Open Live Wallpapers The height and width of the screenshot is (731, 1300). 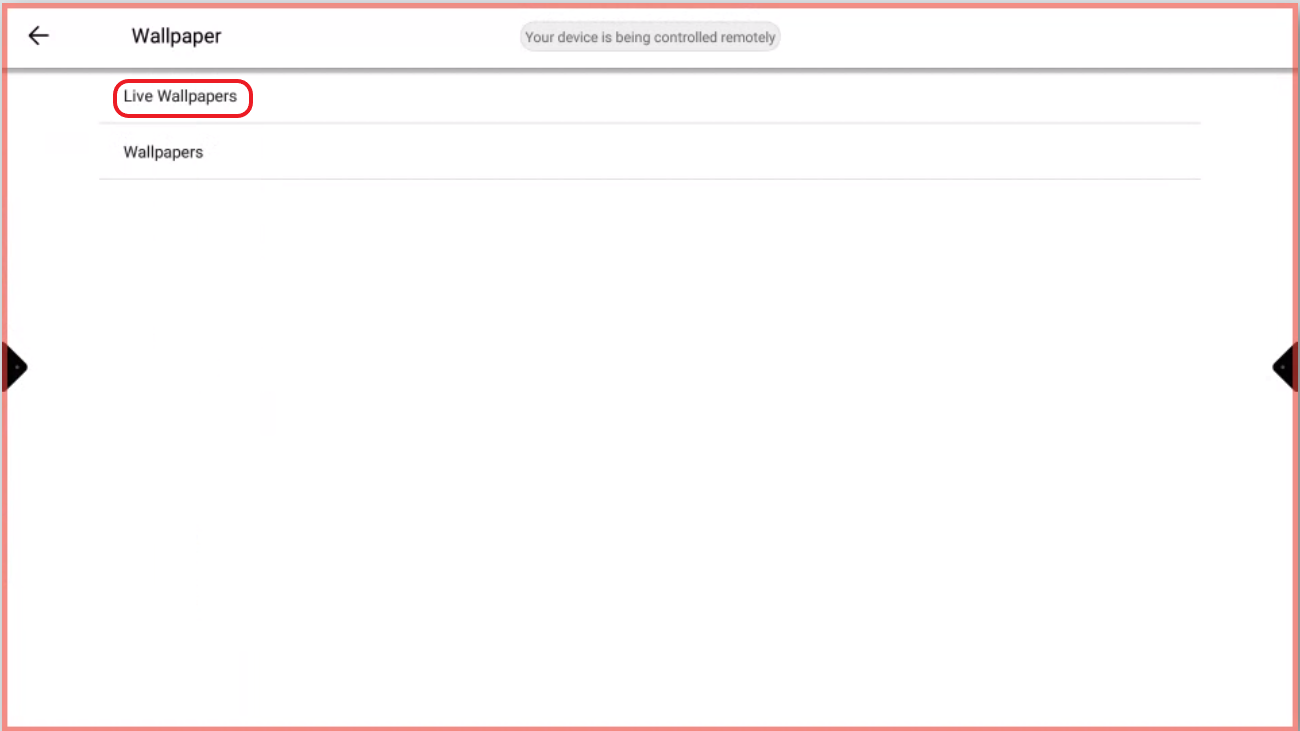181,97
